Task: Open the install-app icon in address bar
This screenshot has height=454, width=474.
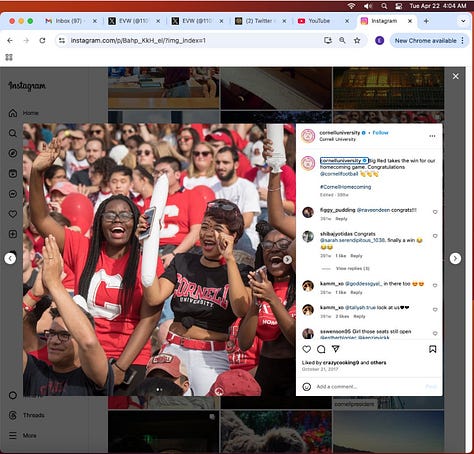Action: pyautogui.click(x=328, y=40)
